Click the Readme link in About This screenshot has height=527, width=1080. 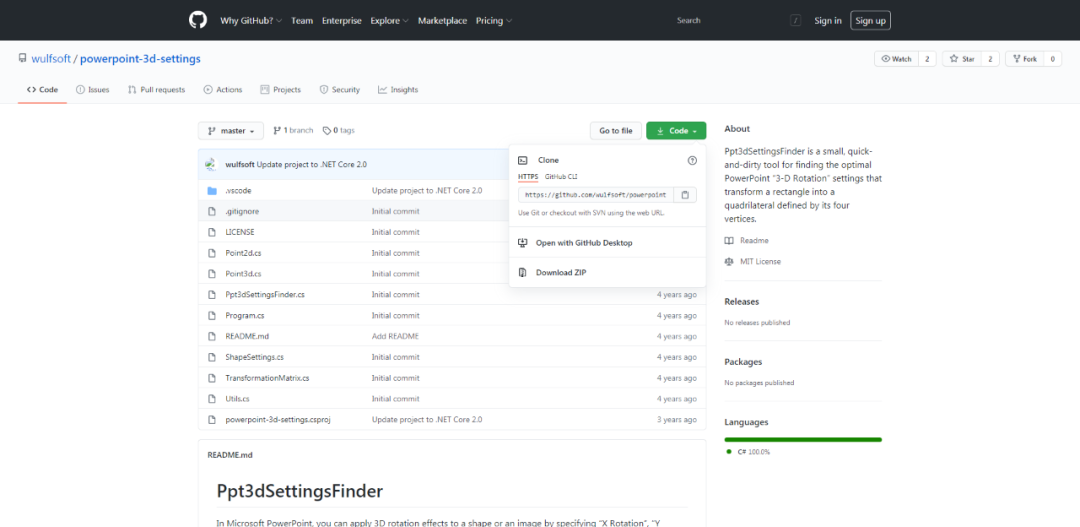click(747, 240)
